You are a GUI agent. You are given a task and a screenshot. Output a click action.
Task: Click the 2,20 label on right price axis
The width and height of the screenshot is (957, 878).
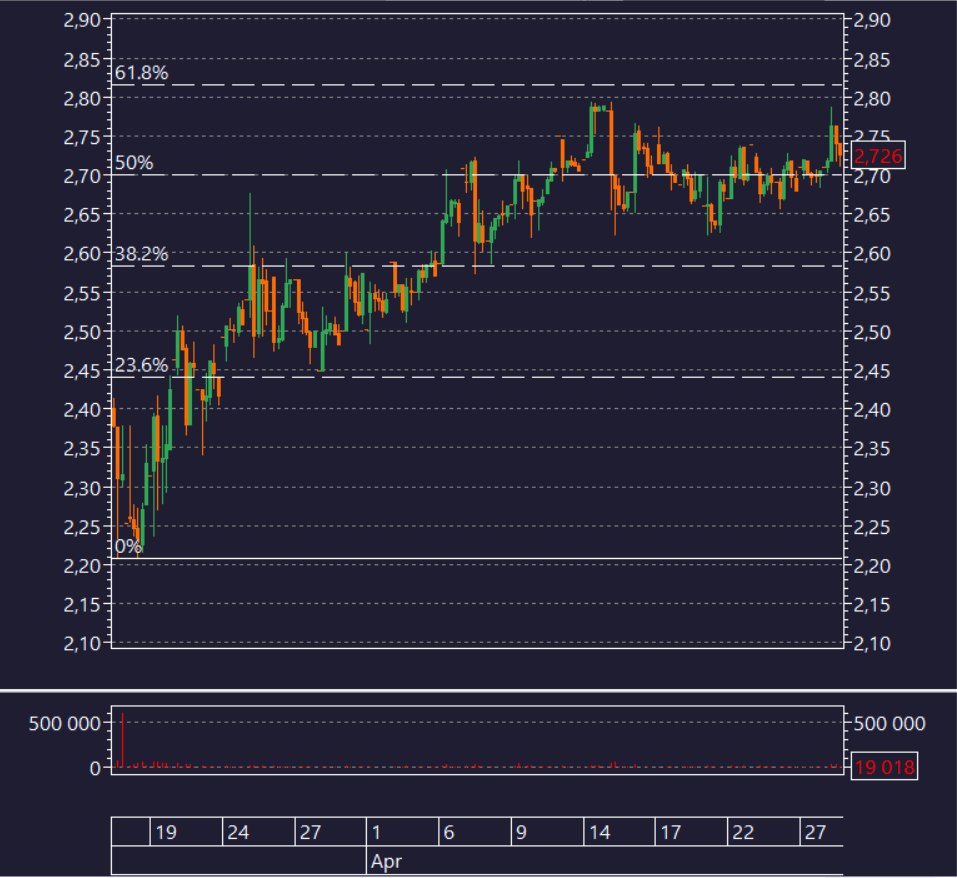tap(872, 566)
